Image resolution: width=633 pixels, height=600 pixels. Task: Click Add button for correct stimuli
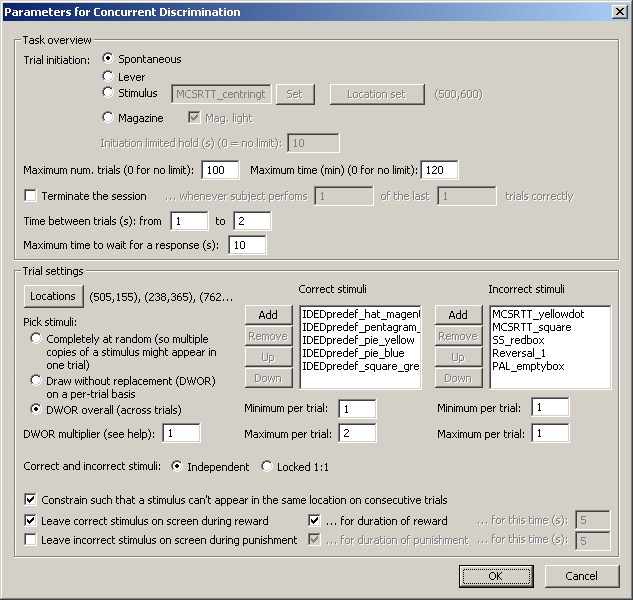coord(261,315)
